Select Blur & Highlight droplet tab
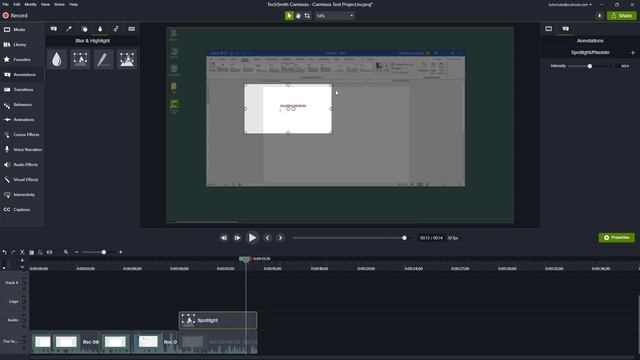Image resolution: width=640 pixels, height=360 pixels. click(x=100, y=29)
